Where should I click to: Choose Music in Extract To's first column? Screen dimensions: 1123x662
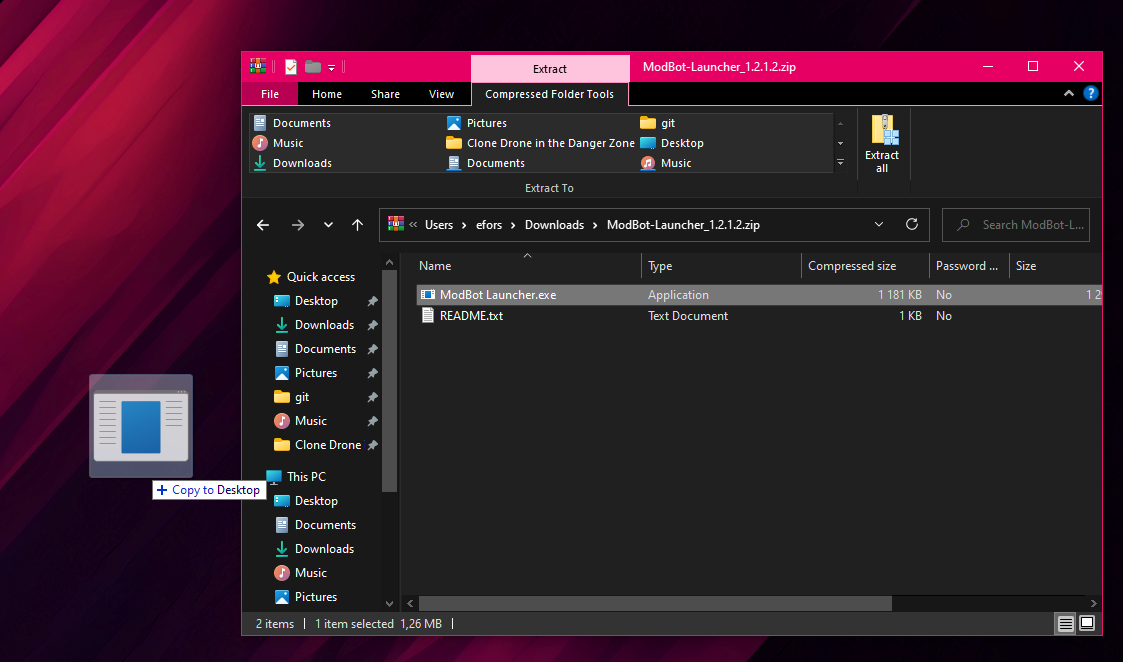[279, 143]
